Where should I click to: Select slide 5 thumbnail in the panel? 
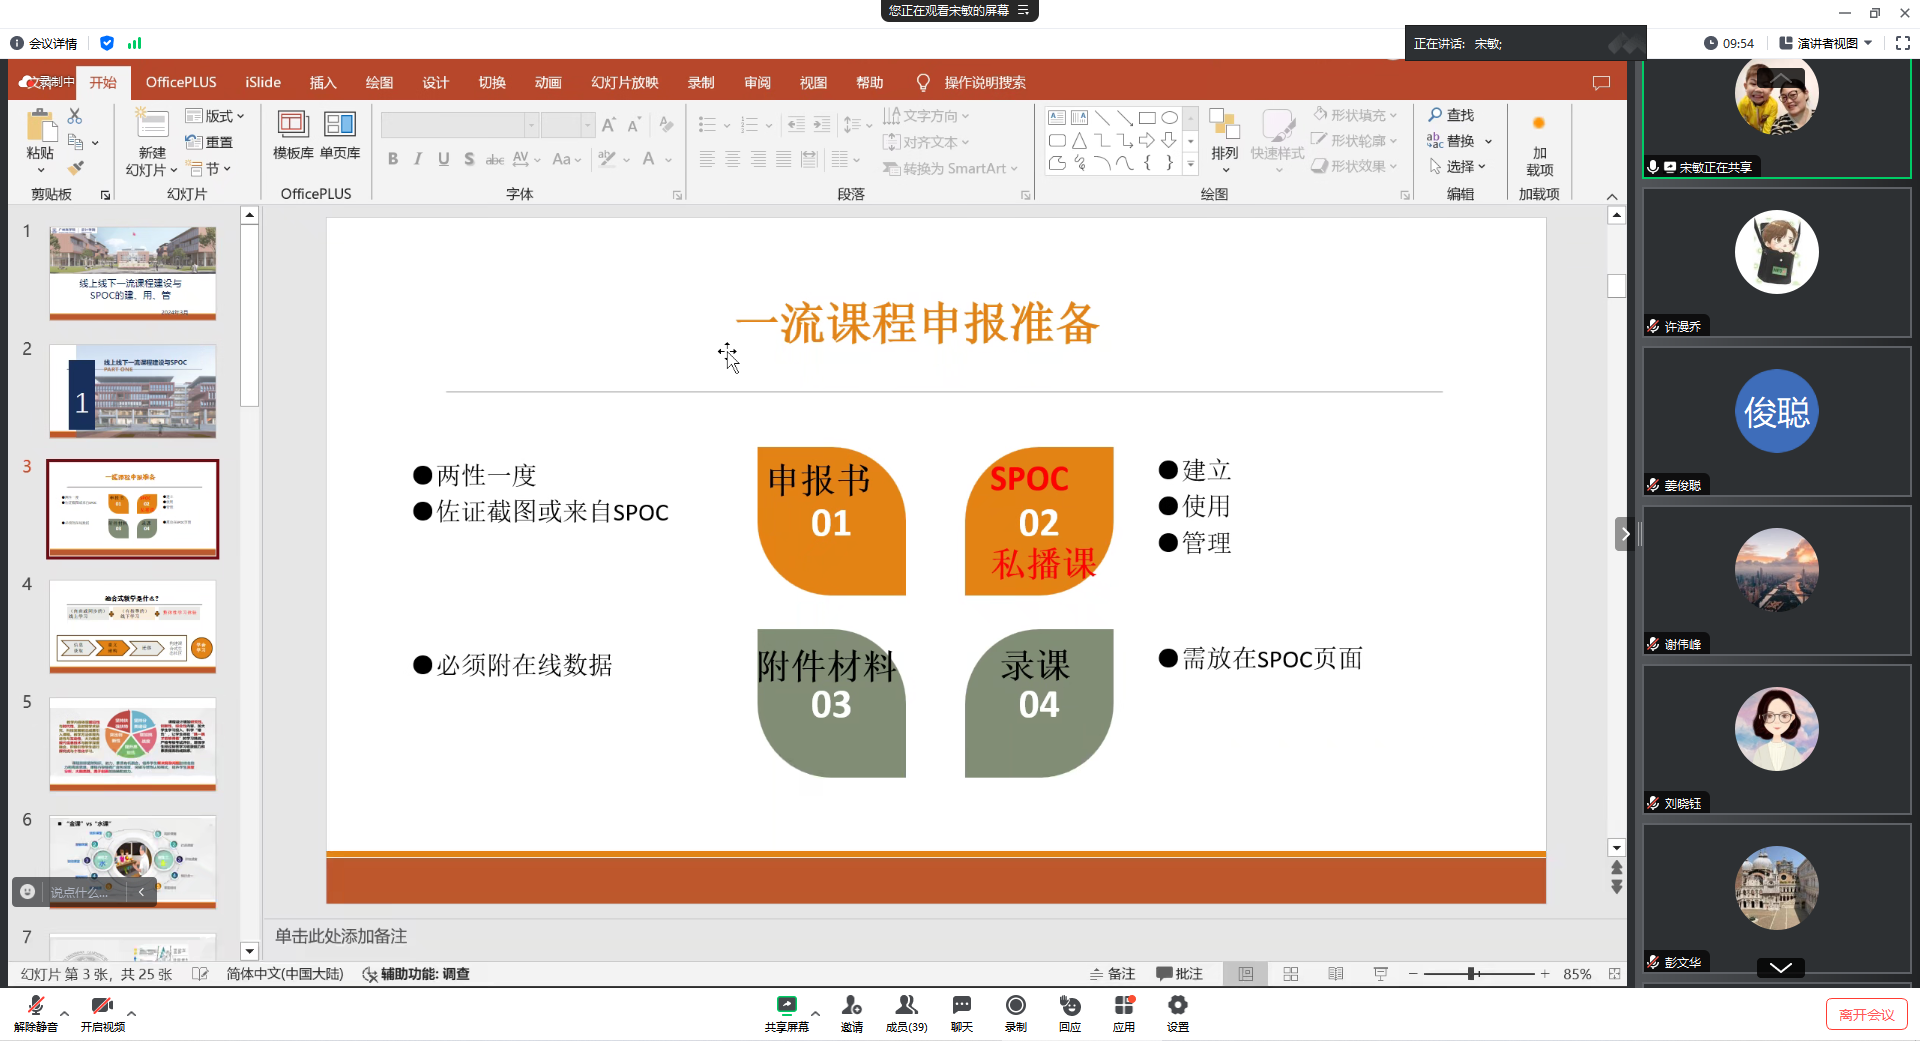[x=133, y=744]
